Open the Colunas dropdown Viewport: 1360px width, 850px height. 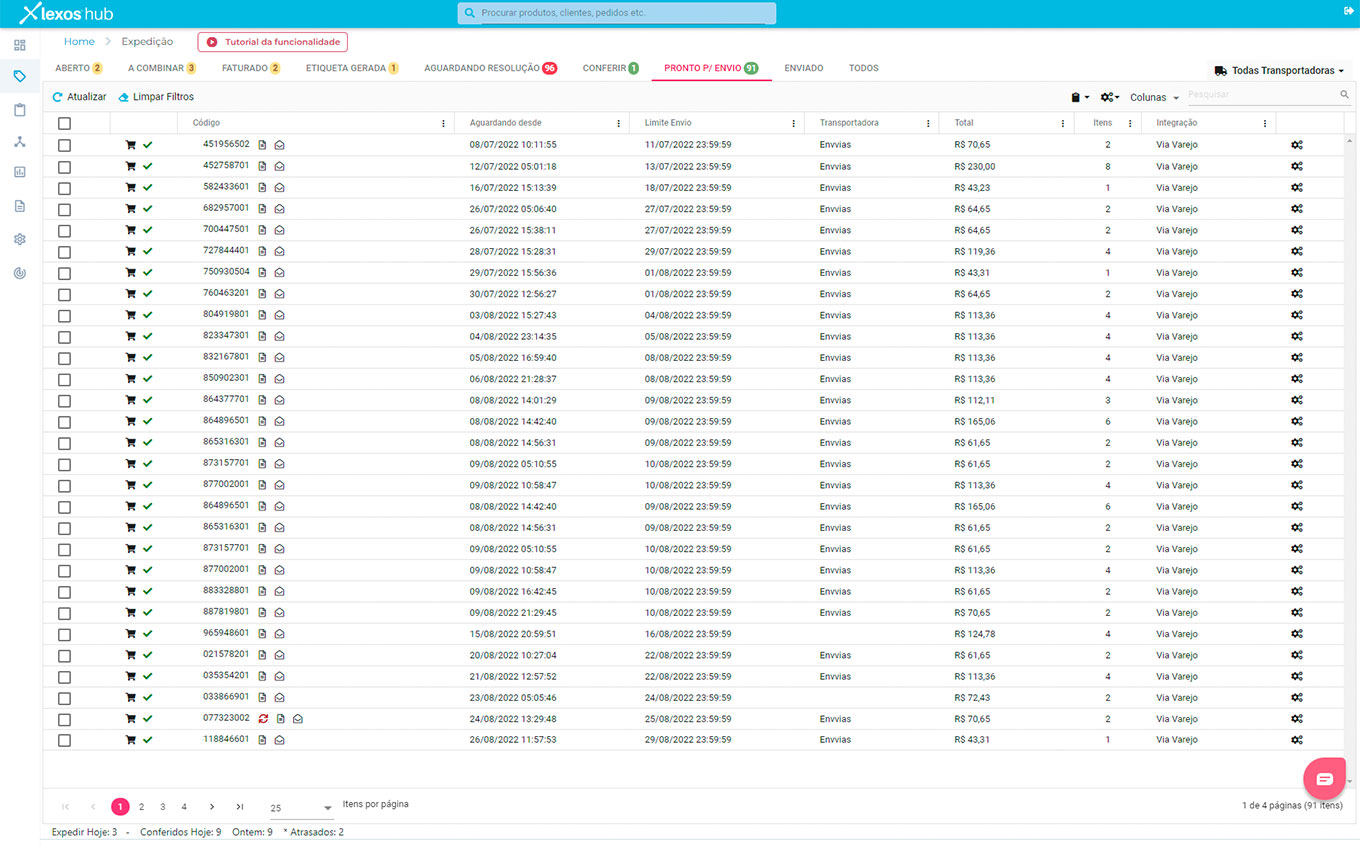[1154, 98]
